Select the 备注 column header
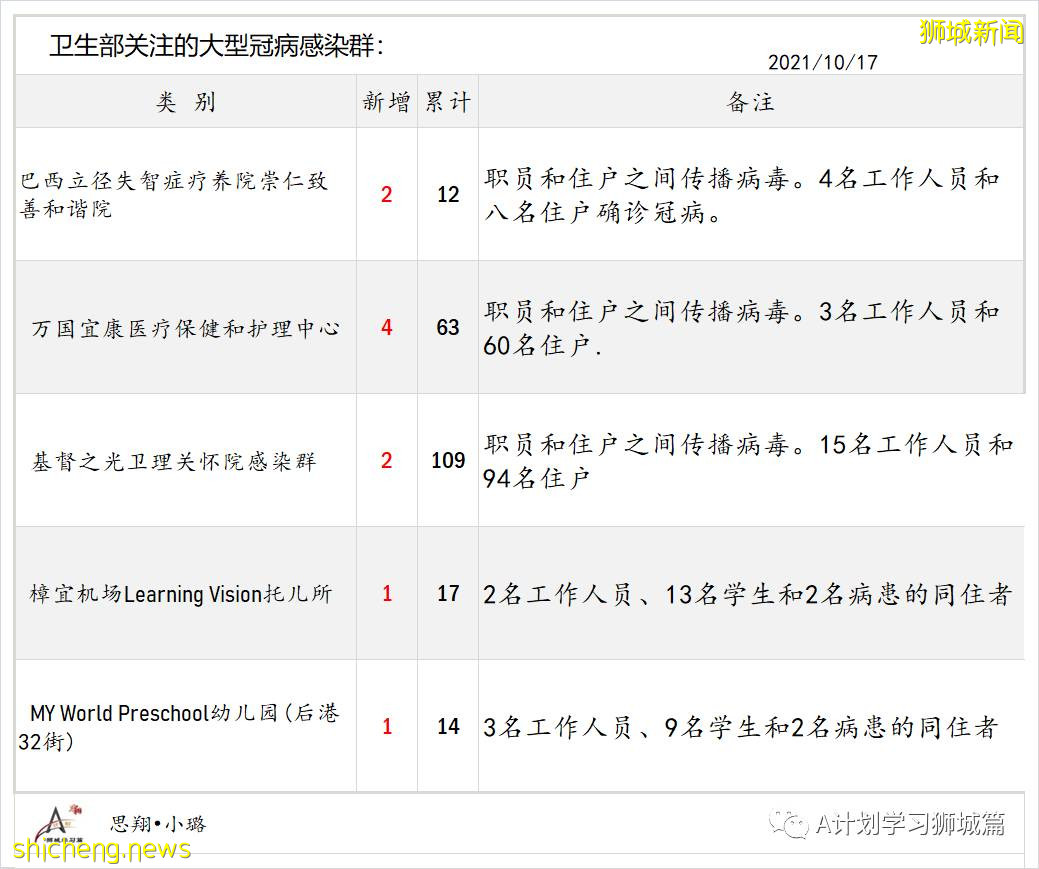 click(748, 101)
